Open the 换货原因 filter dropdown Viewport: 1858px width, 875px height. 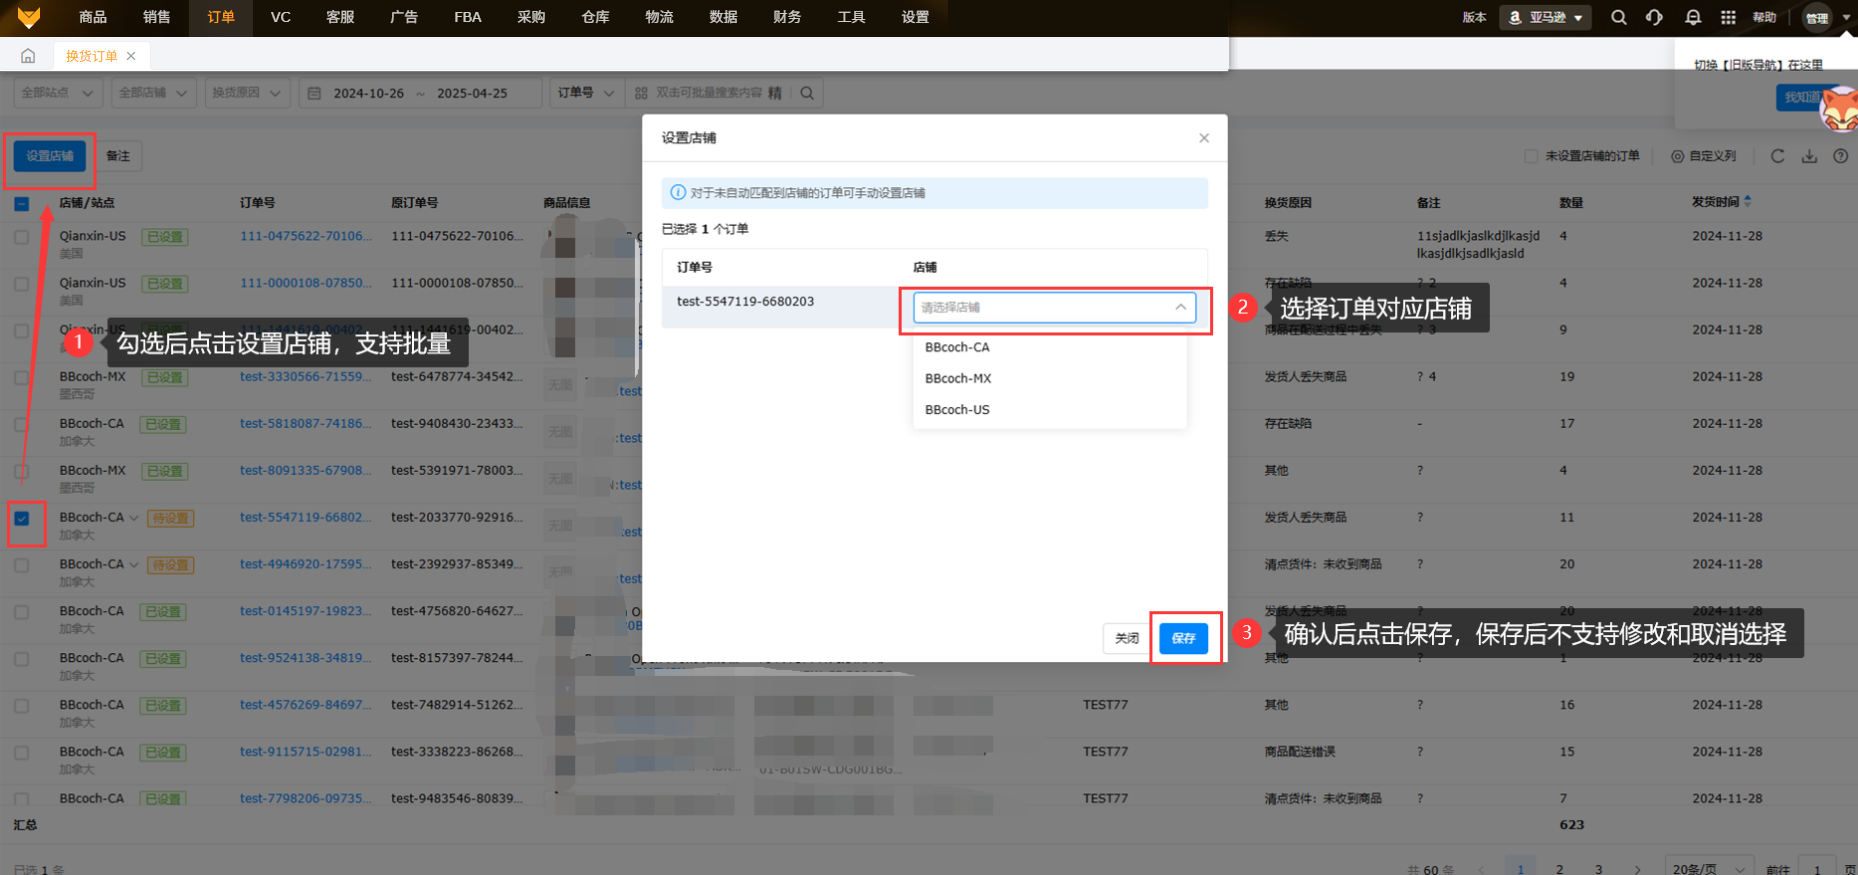point(247,93)
